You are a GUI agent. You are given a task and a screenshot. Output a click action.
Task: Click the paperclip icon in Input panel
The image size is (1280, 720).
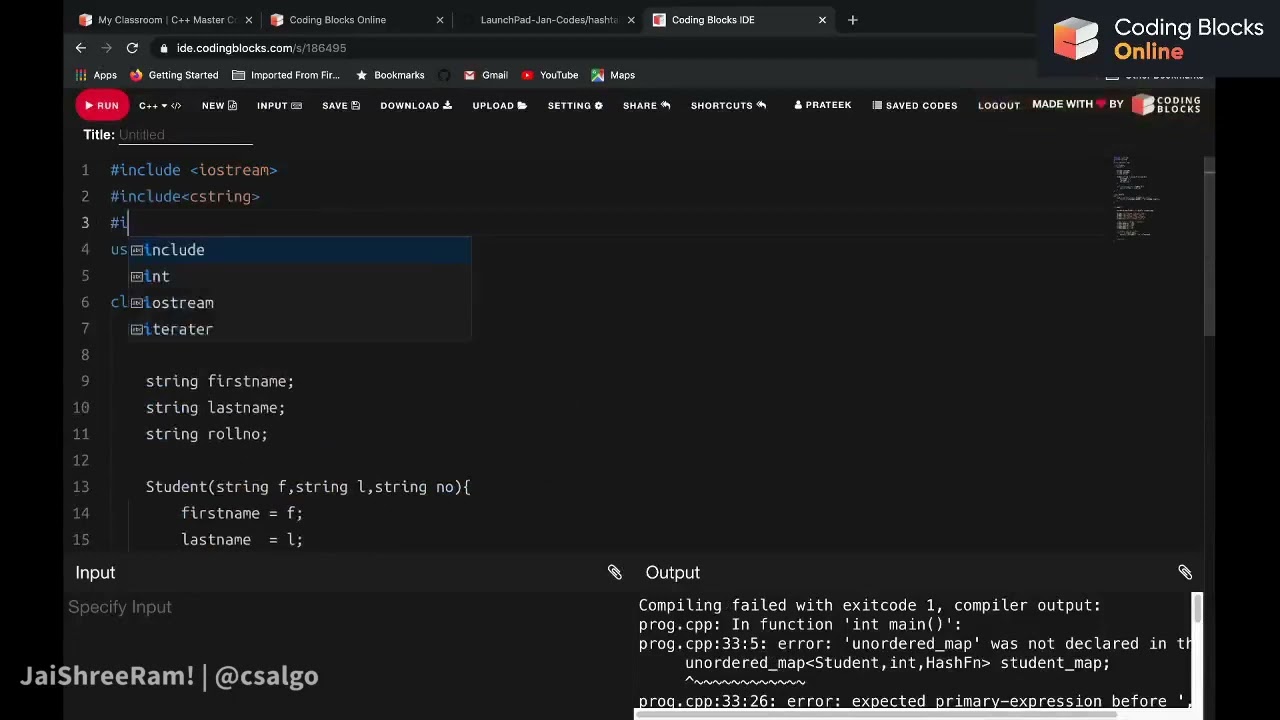click(x=614, y=572)
